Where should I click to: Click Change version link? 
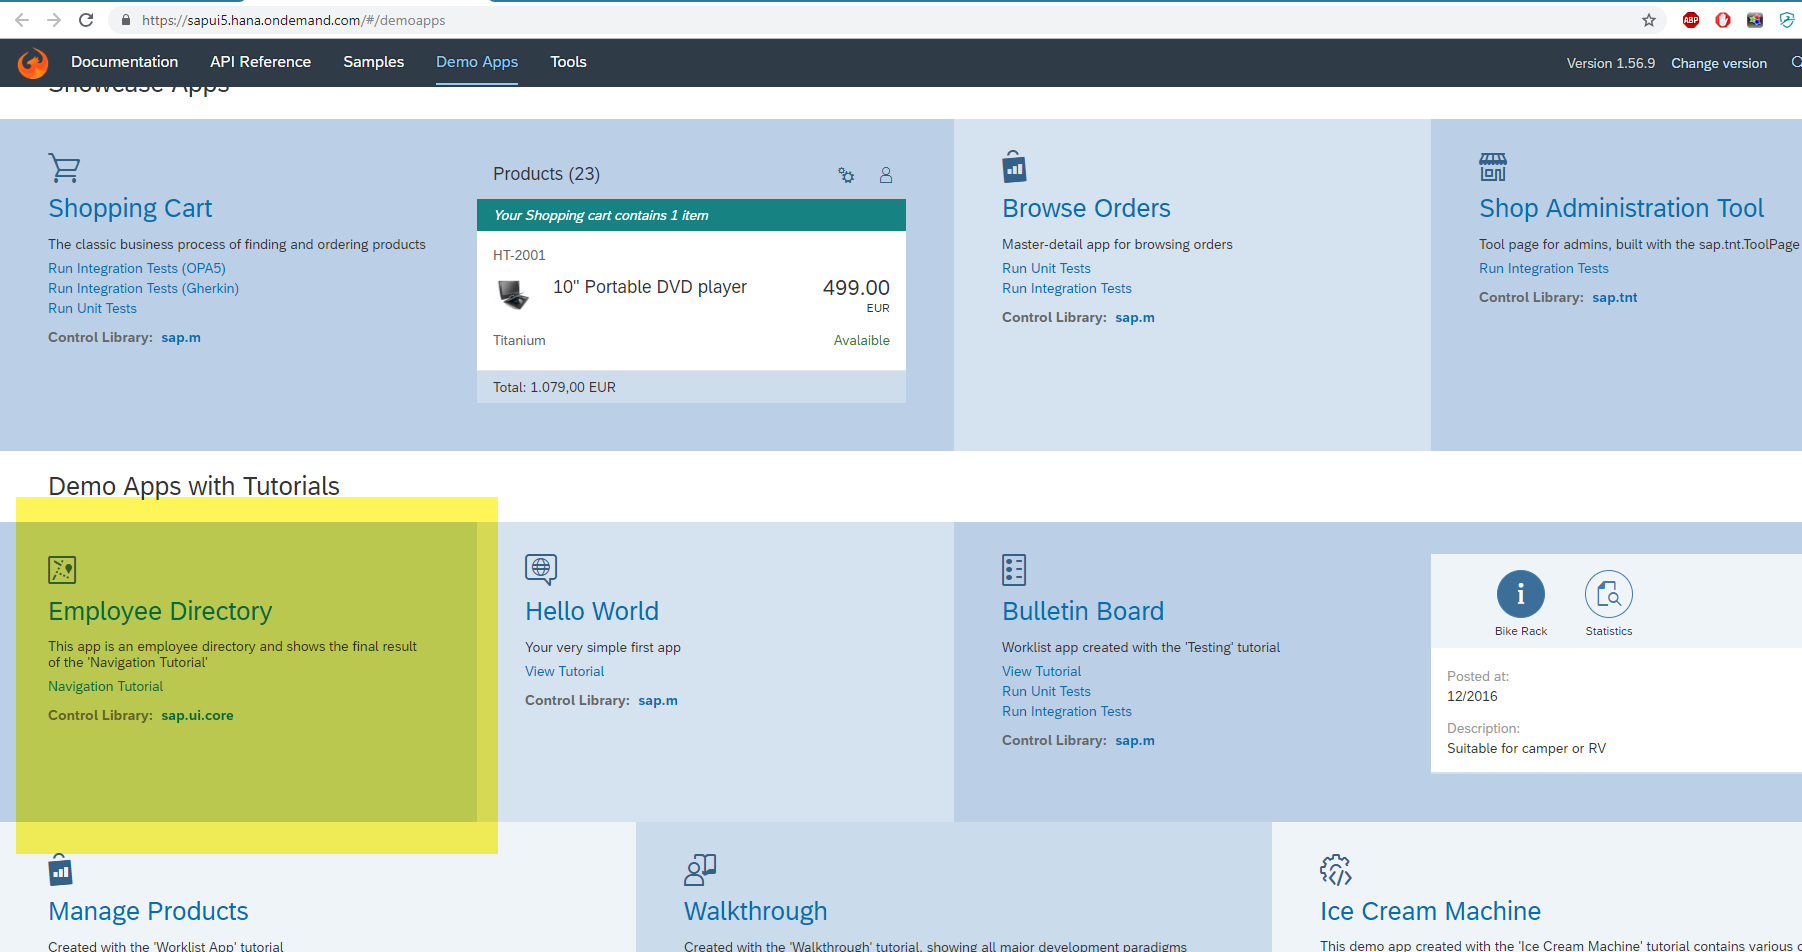click(1719, 63)
